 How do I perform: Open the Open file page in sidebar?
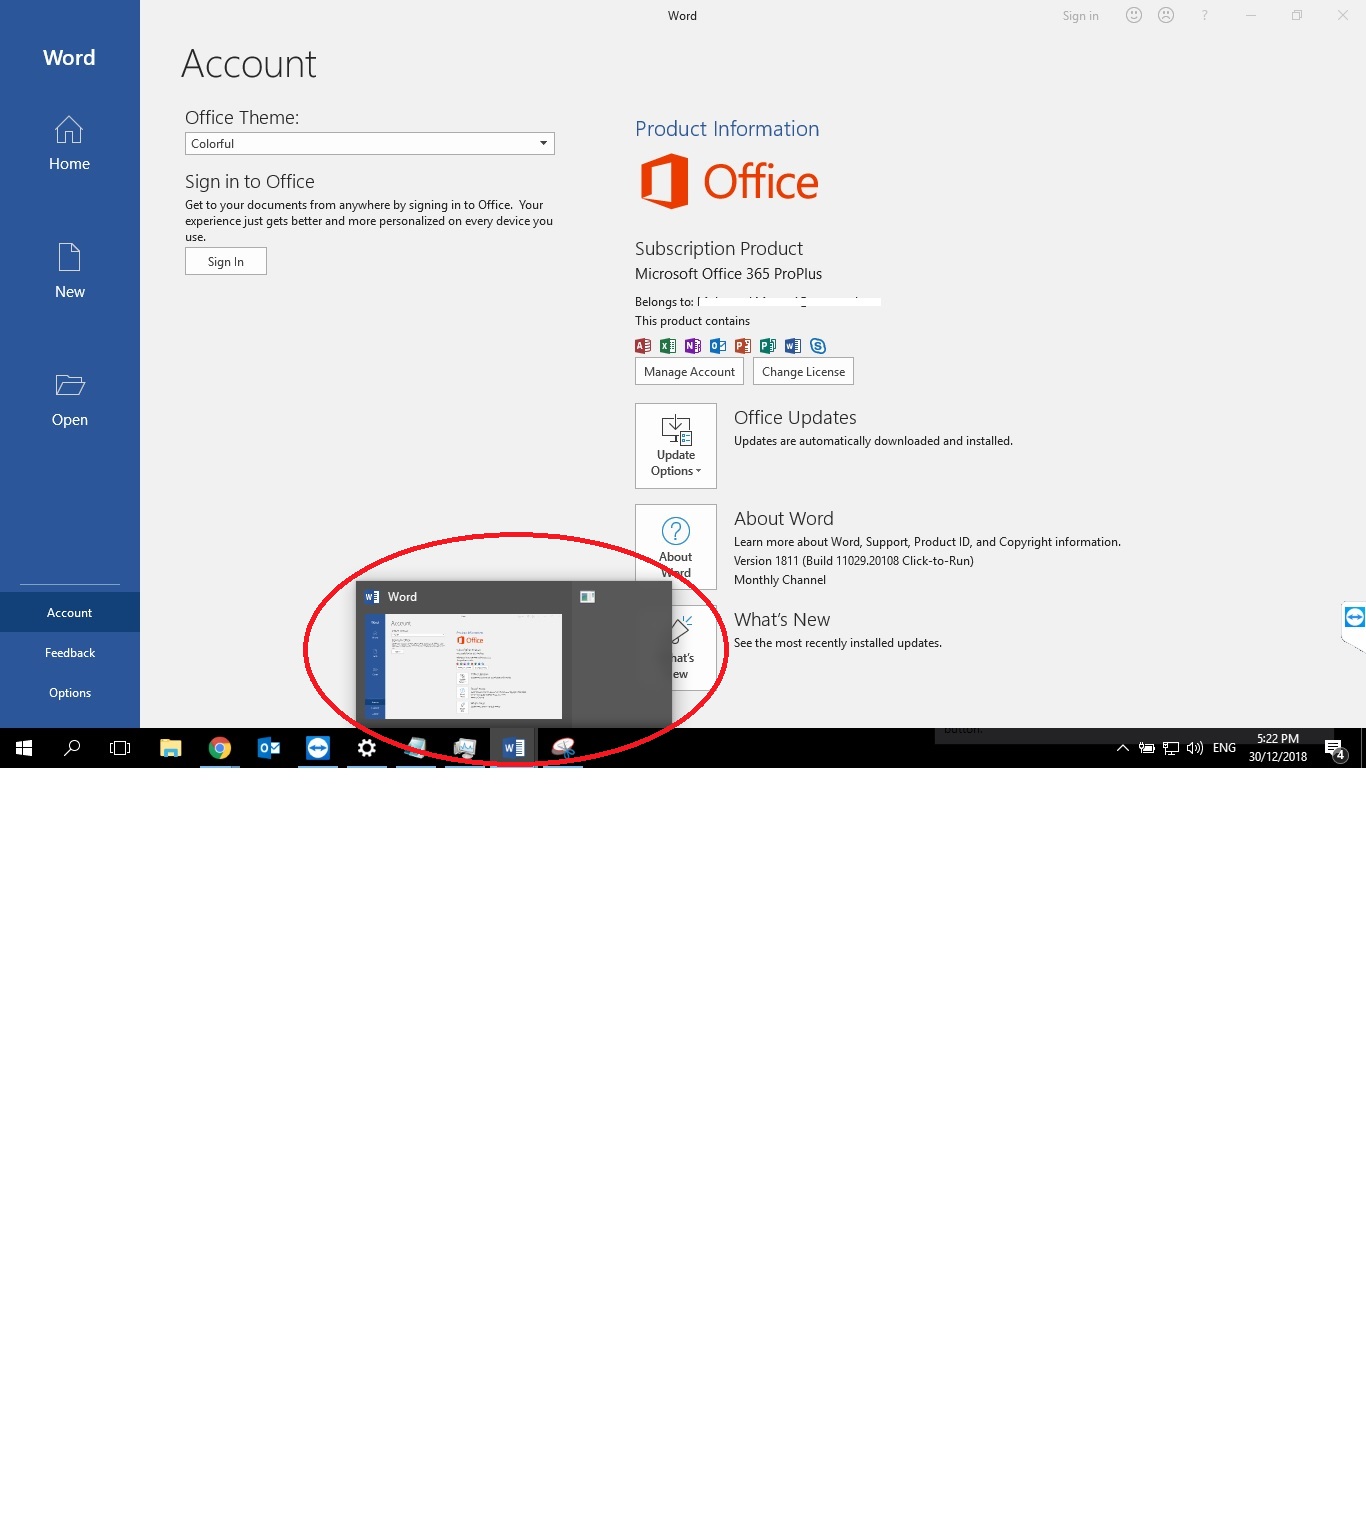(x=69, y=399)
